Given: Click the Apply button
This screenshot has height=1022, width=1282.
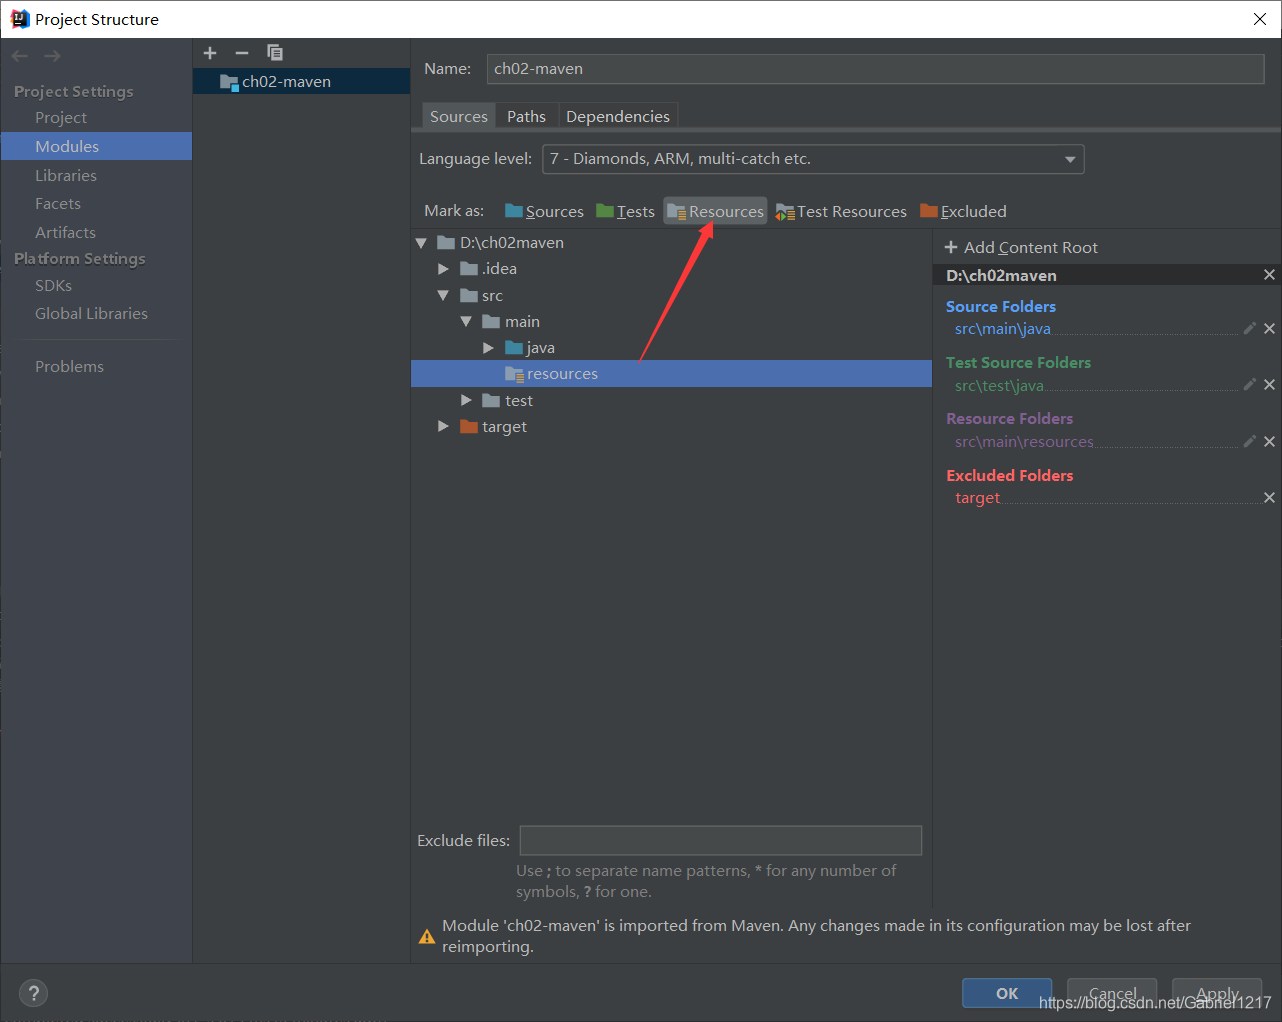Looking at the screenshot, I should 1217,993.
